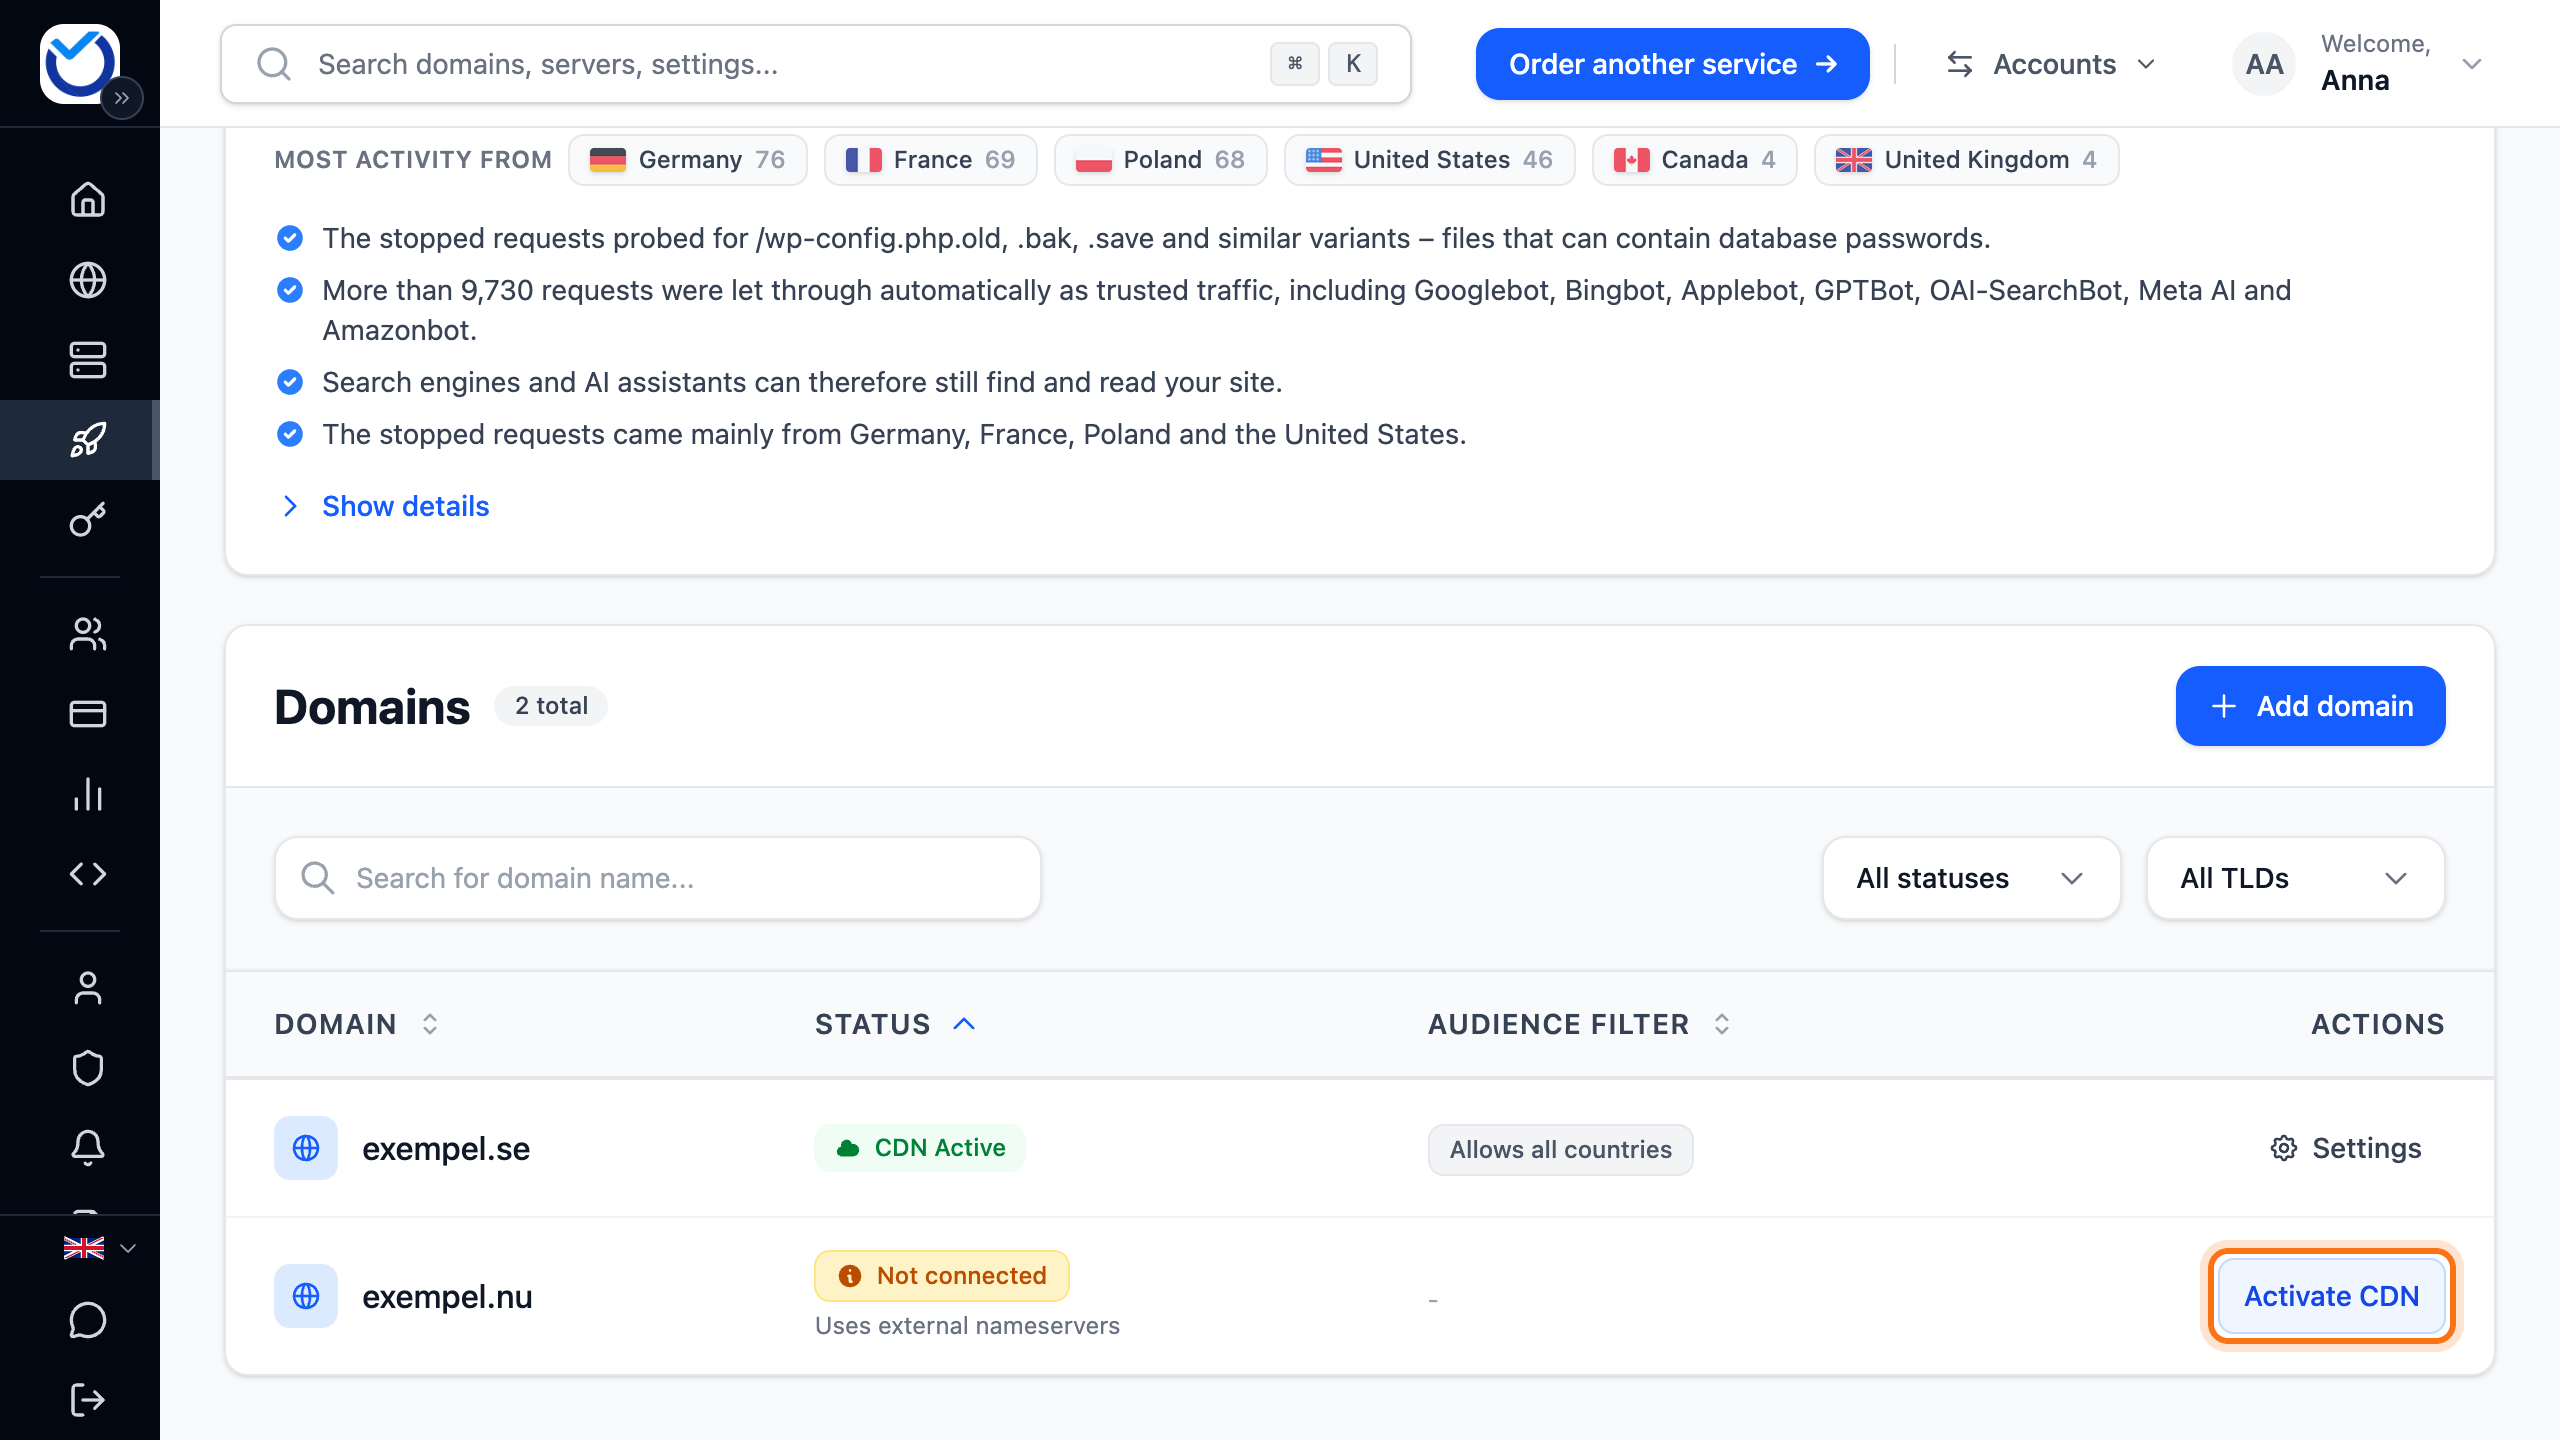Click the company logo

pos(80,64)
